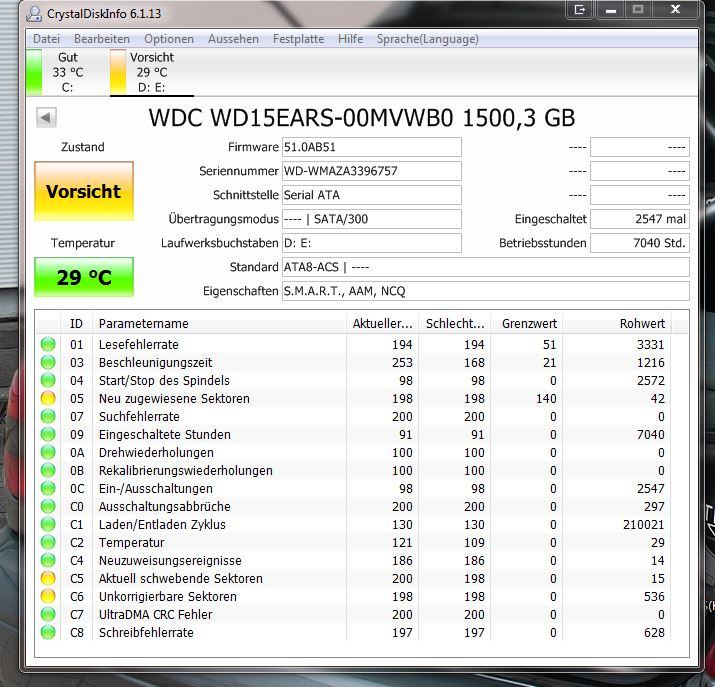
Task: Select the Schreibfehlerrate row text
Action: pyautogui.click(x=146, y=633)
